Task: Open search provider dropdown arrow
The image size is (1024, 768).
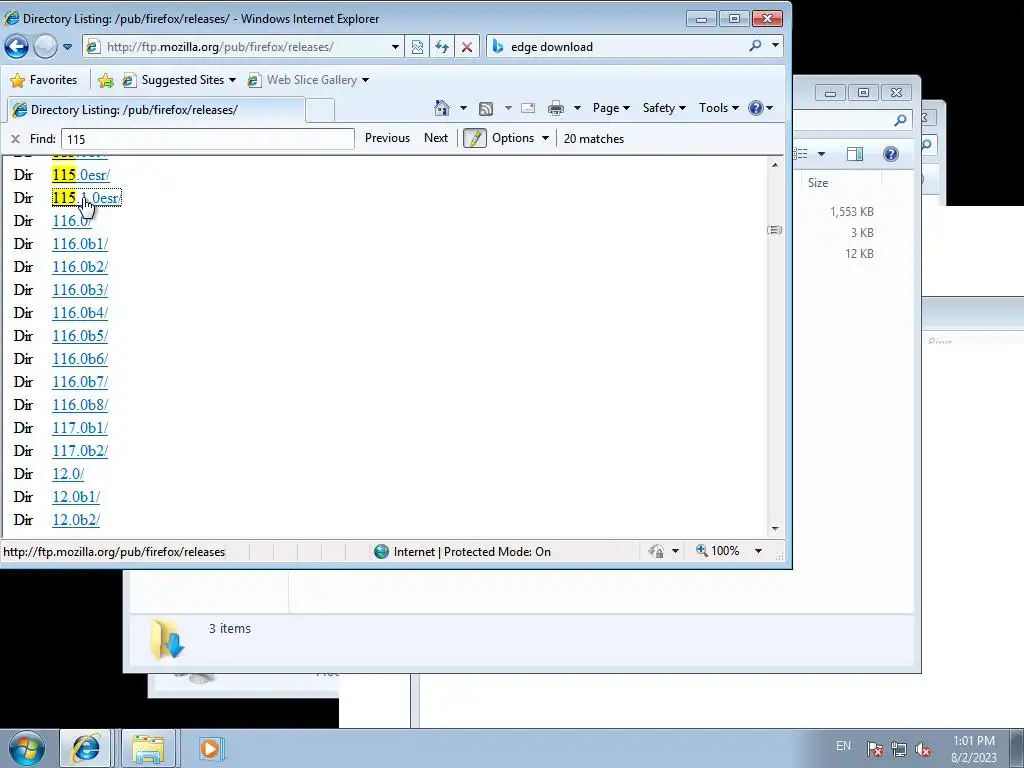Action: [775, 46]
